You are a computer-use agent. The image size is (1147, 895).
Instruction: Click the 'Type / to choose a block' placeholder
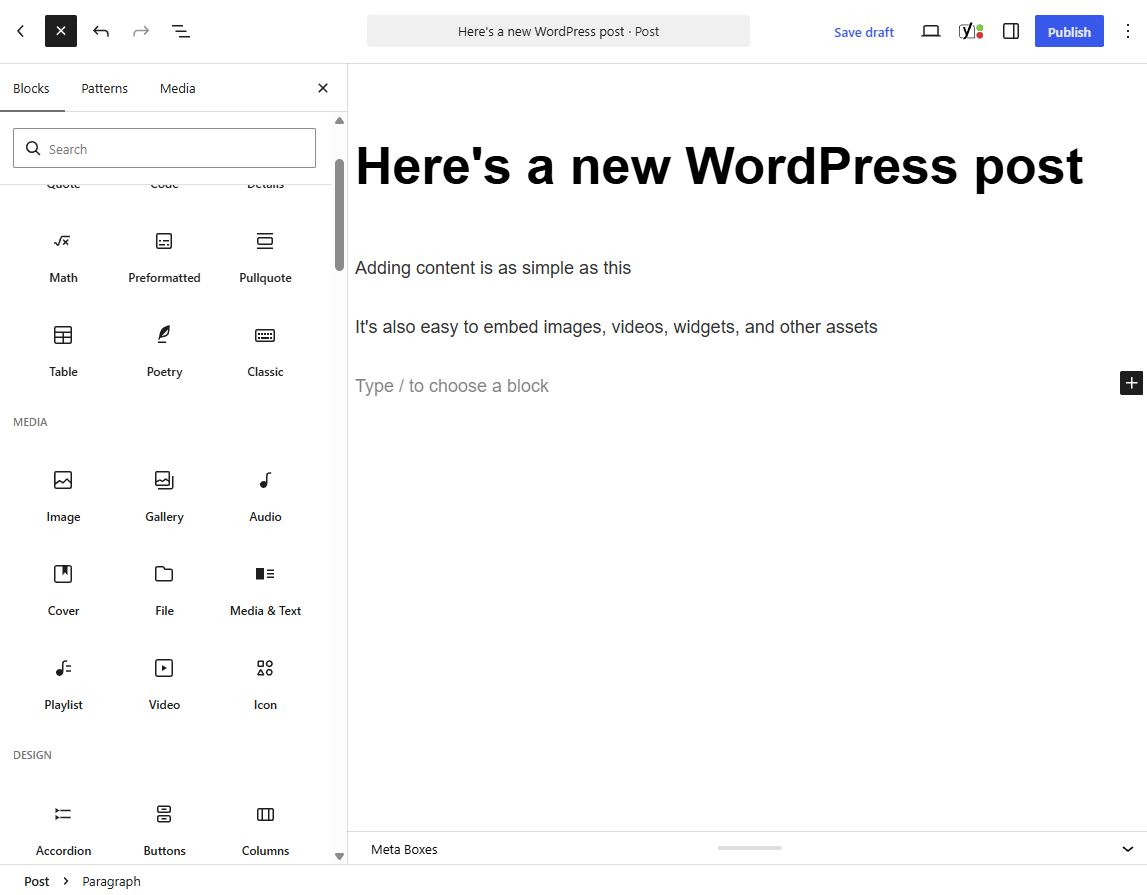pos(452,386)
